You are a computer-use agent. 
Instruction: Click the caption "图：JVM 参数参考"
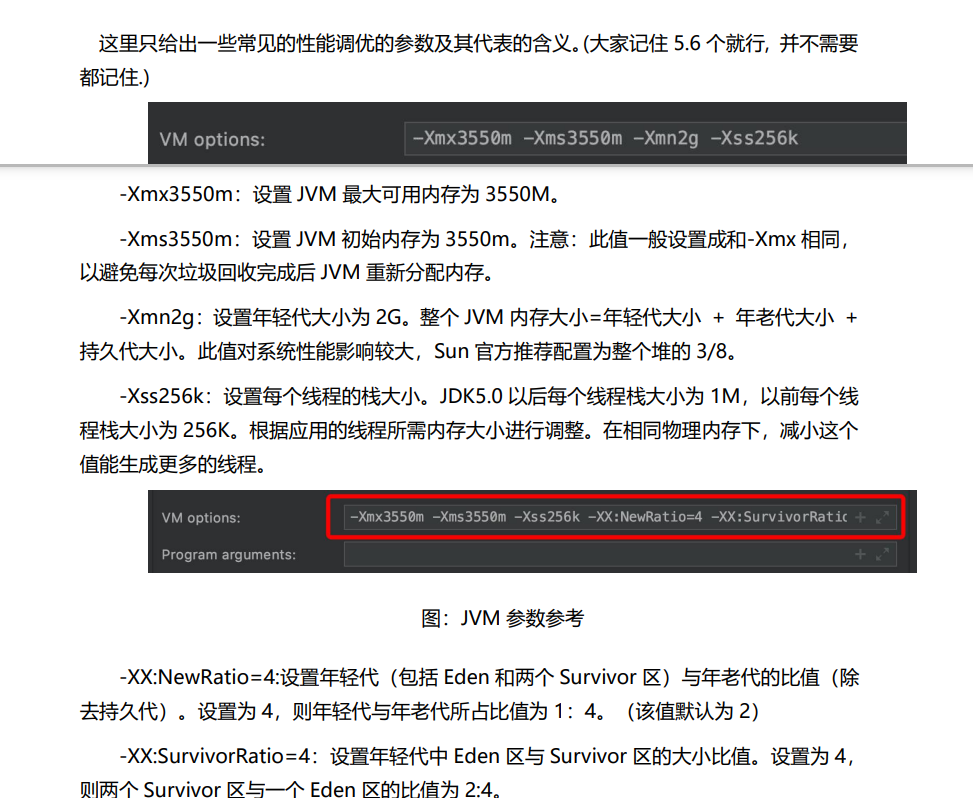coord(502,618)
